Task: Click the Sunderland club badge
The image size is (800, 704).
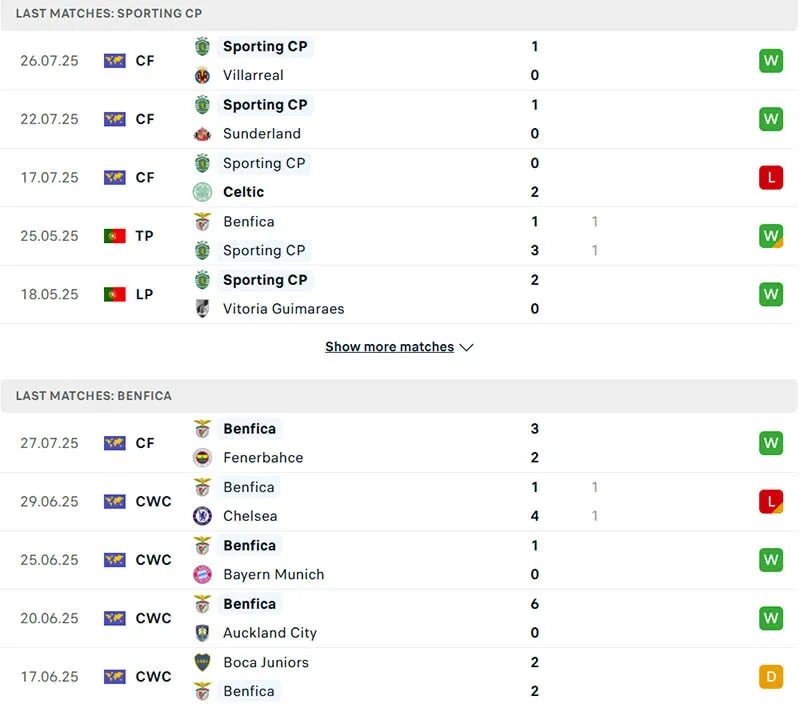Action: [203, 134]
